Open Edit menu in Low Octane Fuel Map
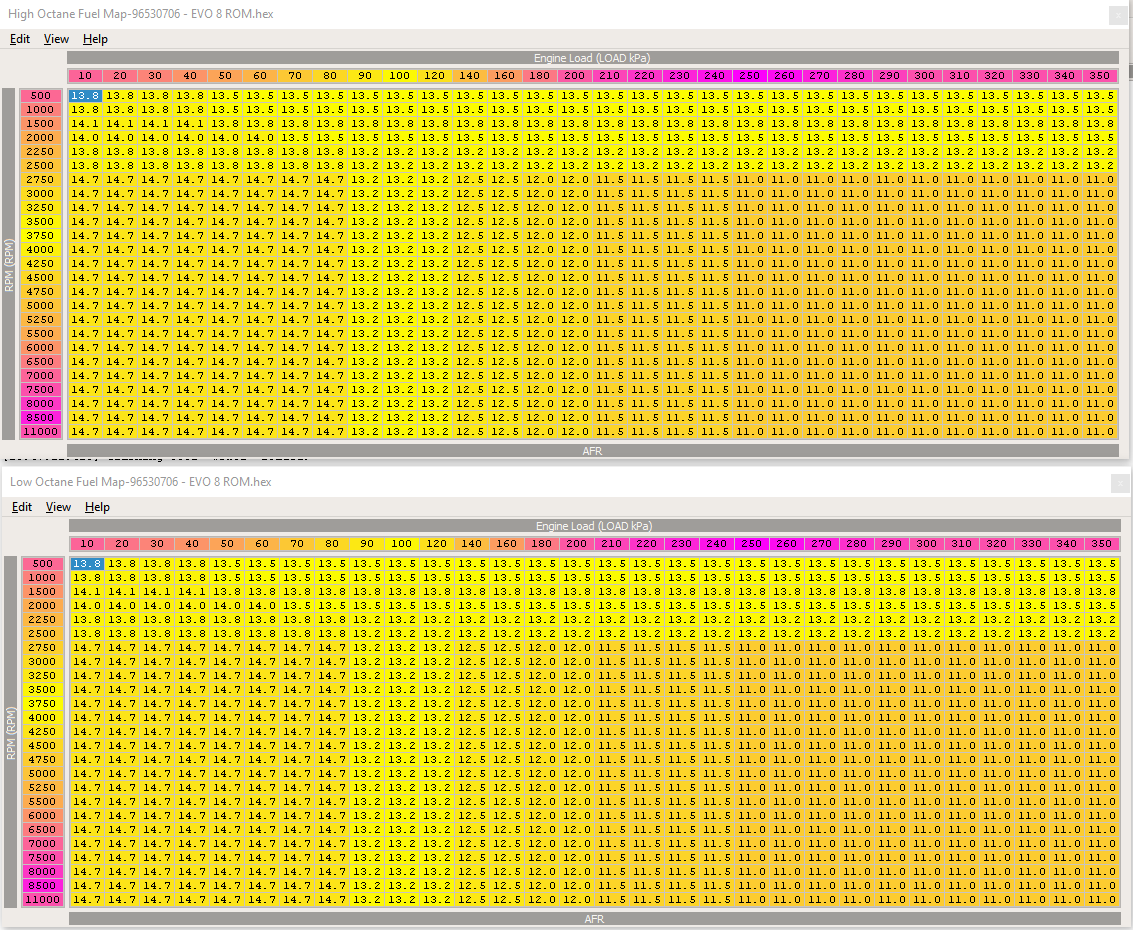Viewport: 1133px width, 930px height. [x=21, y=507]
